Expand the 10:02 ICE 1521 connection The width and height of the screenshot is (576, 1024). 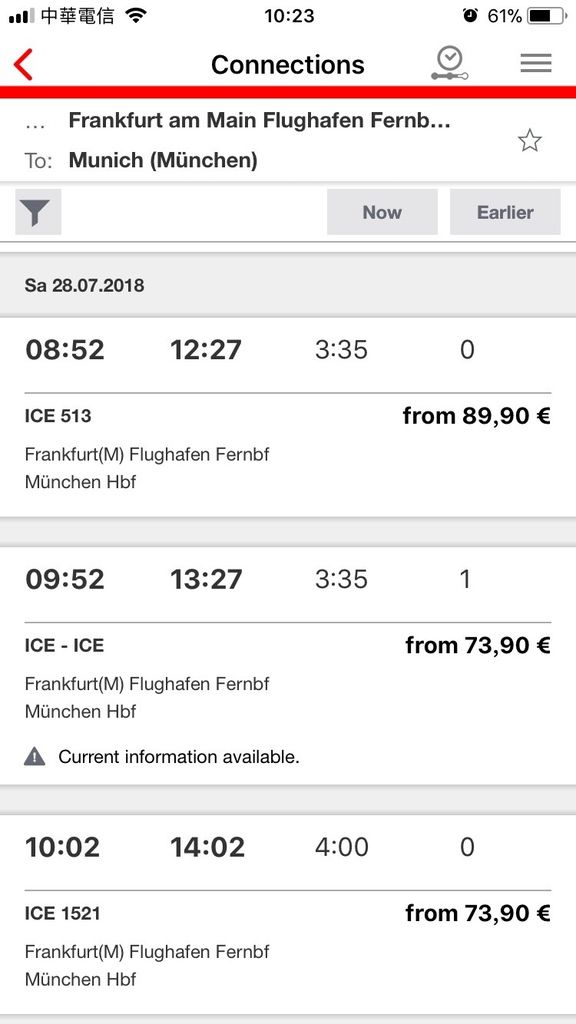tap(288, 914)
